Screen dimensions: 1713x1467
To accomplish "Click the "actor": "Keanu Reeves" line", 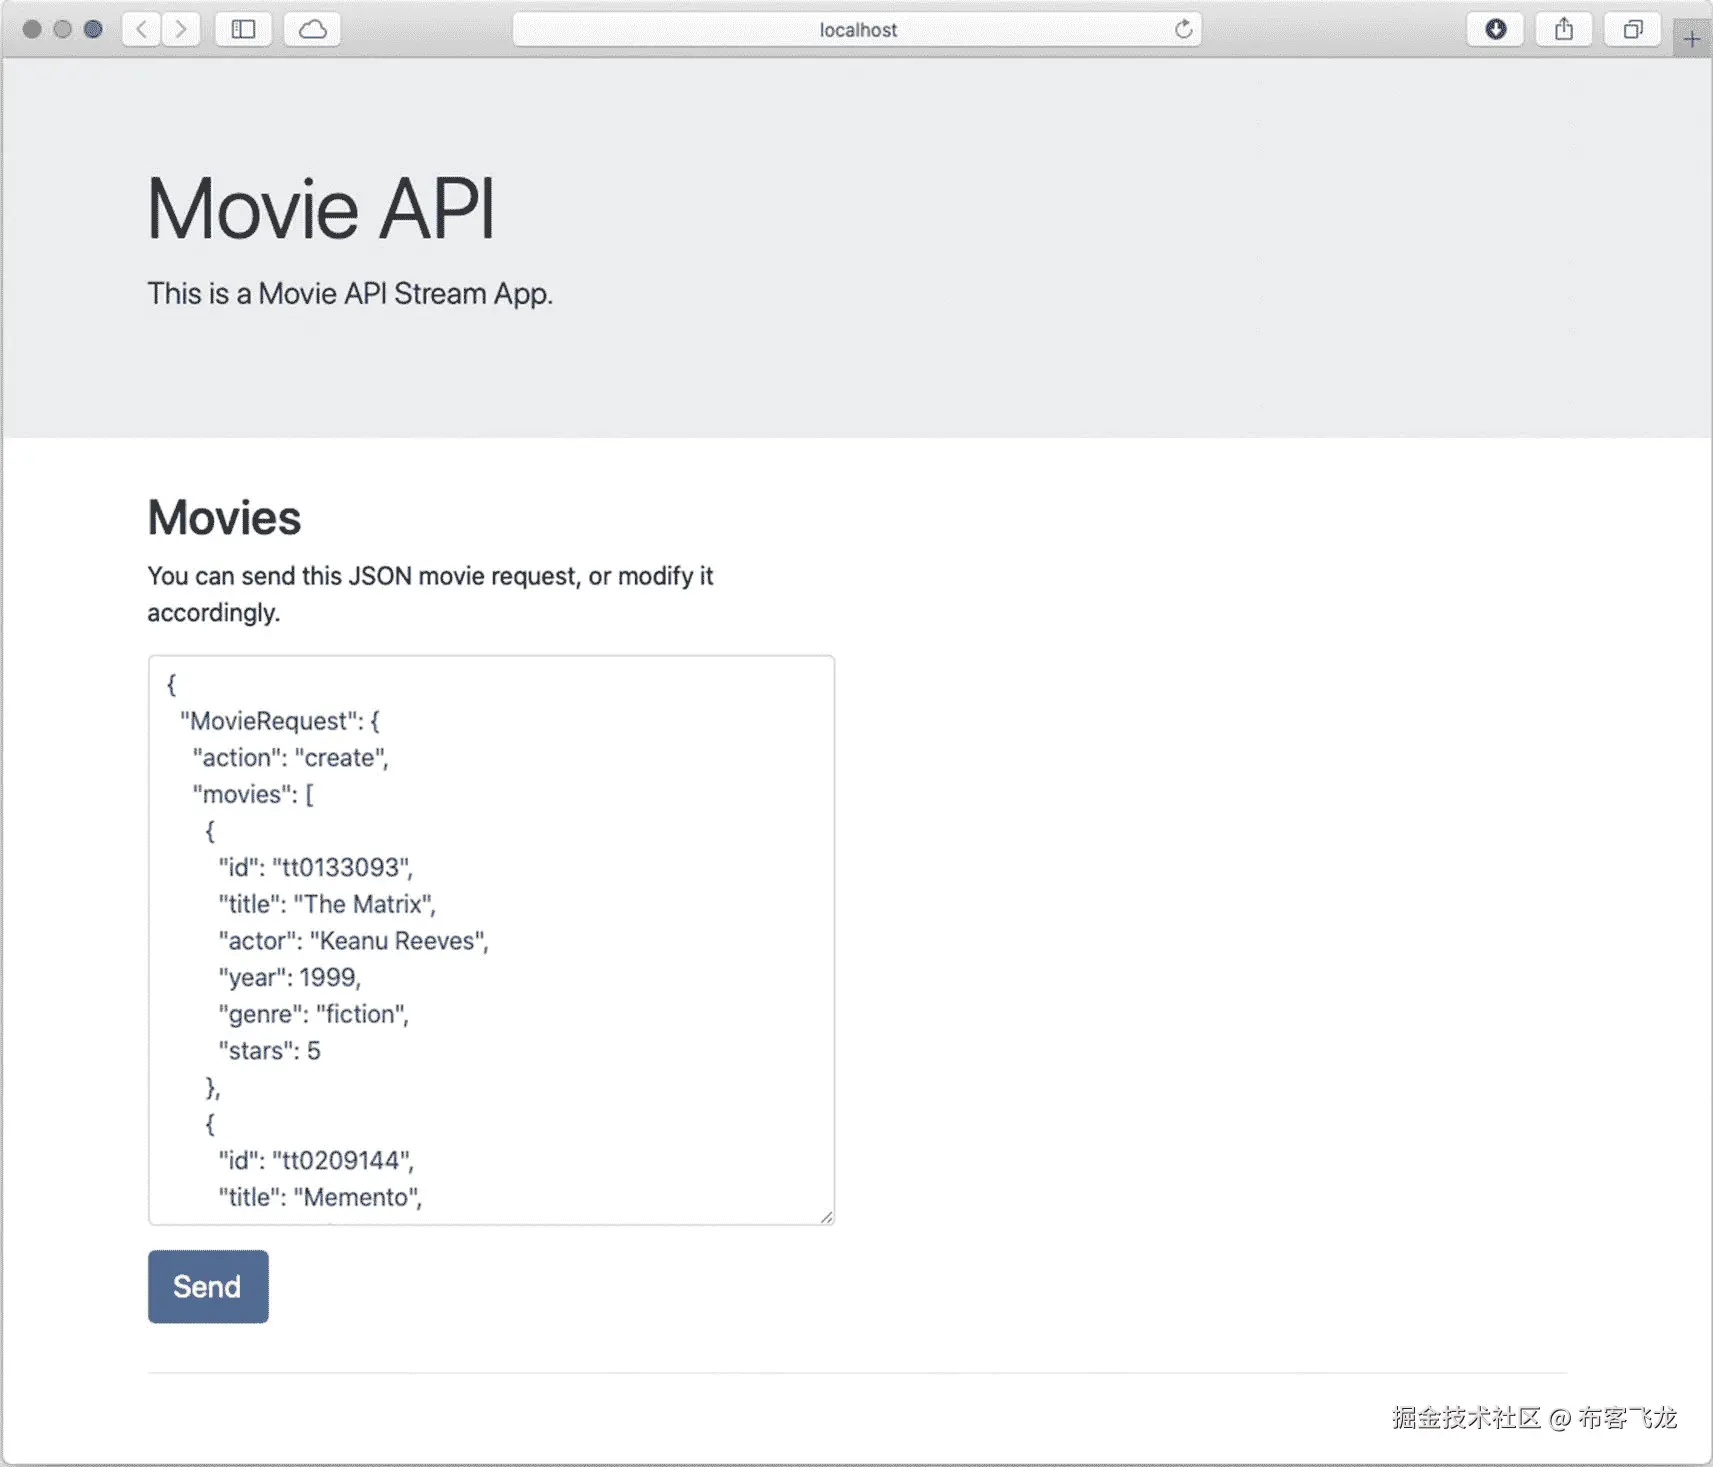I will pyautogui.click(x=353, y=941).
